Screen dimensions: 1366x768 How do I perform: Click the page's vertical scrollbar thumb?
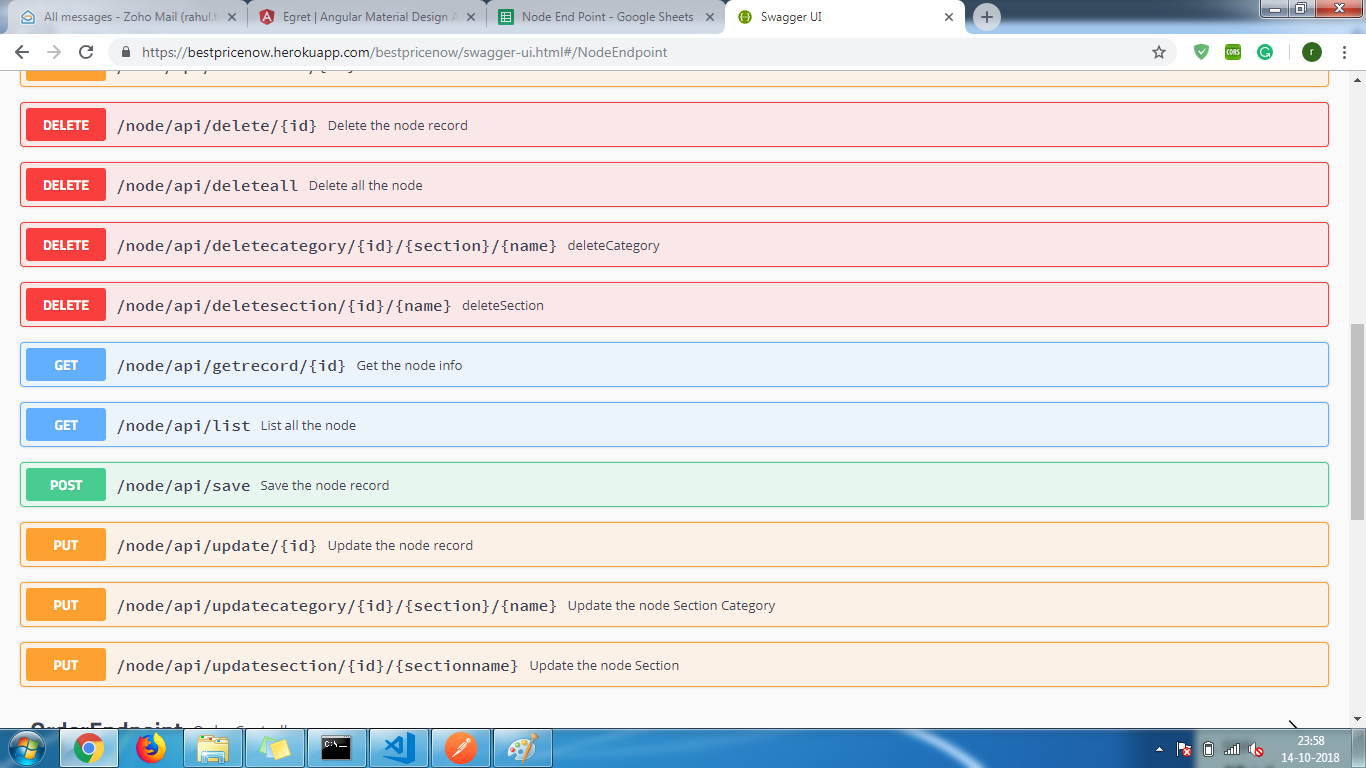tap(1357, 420)
